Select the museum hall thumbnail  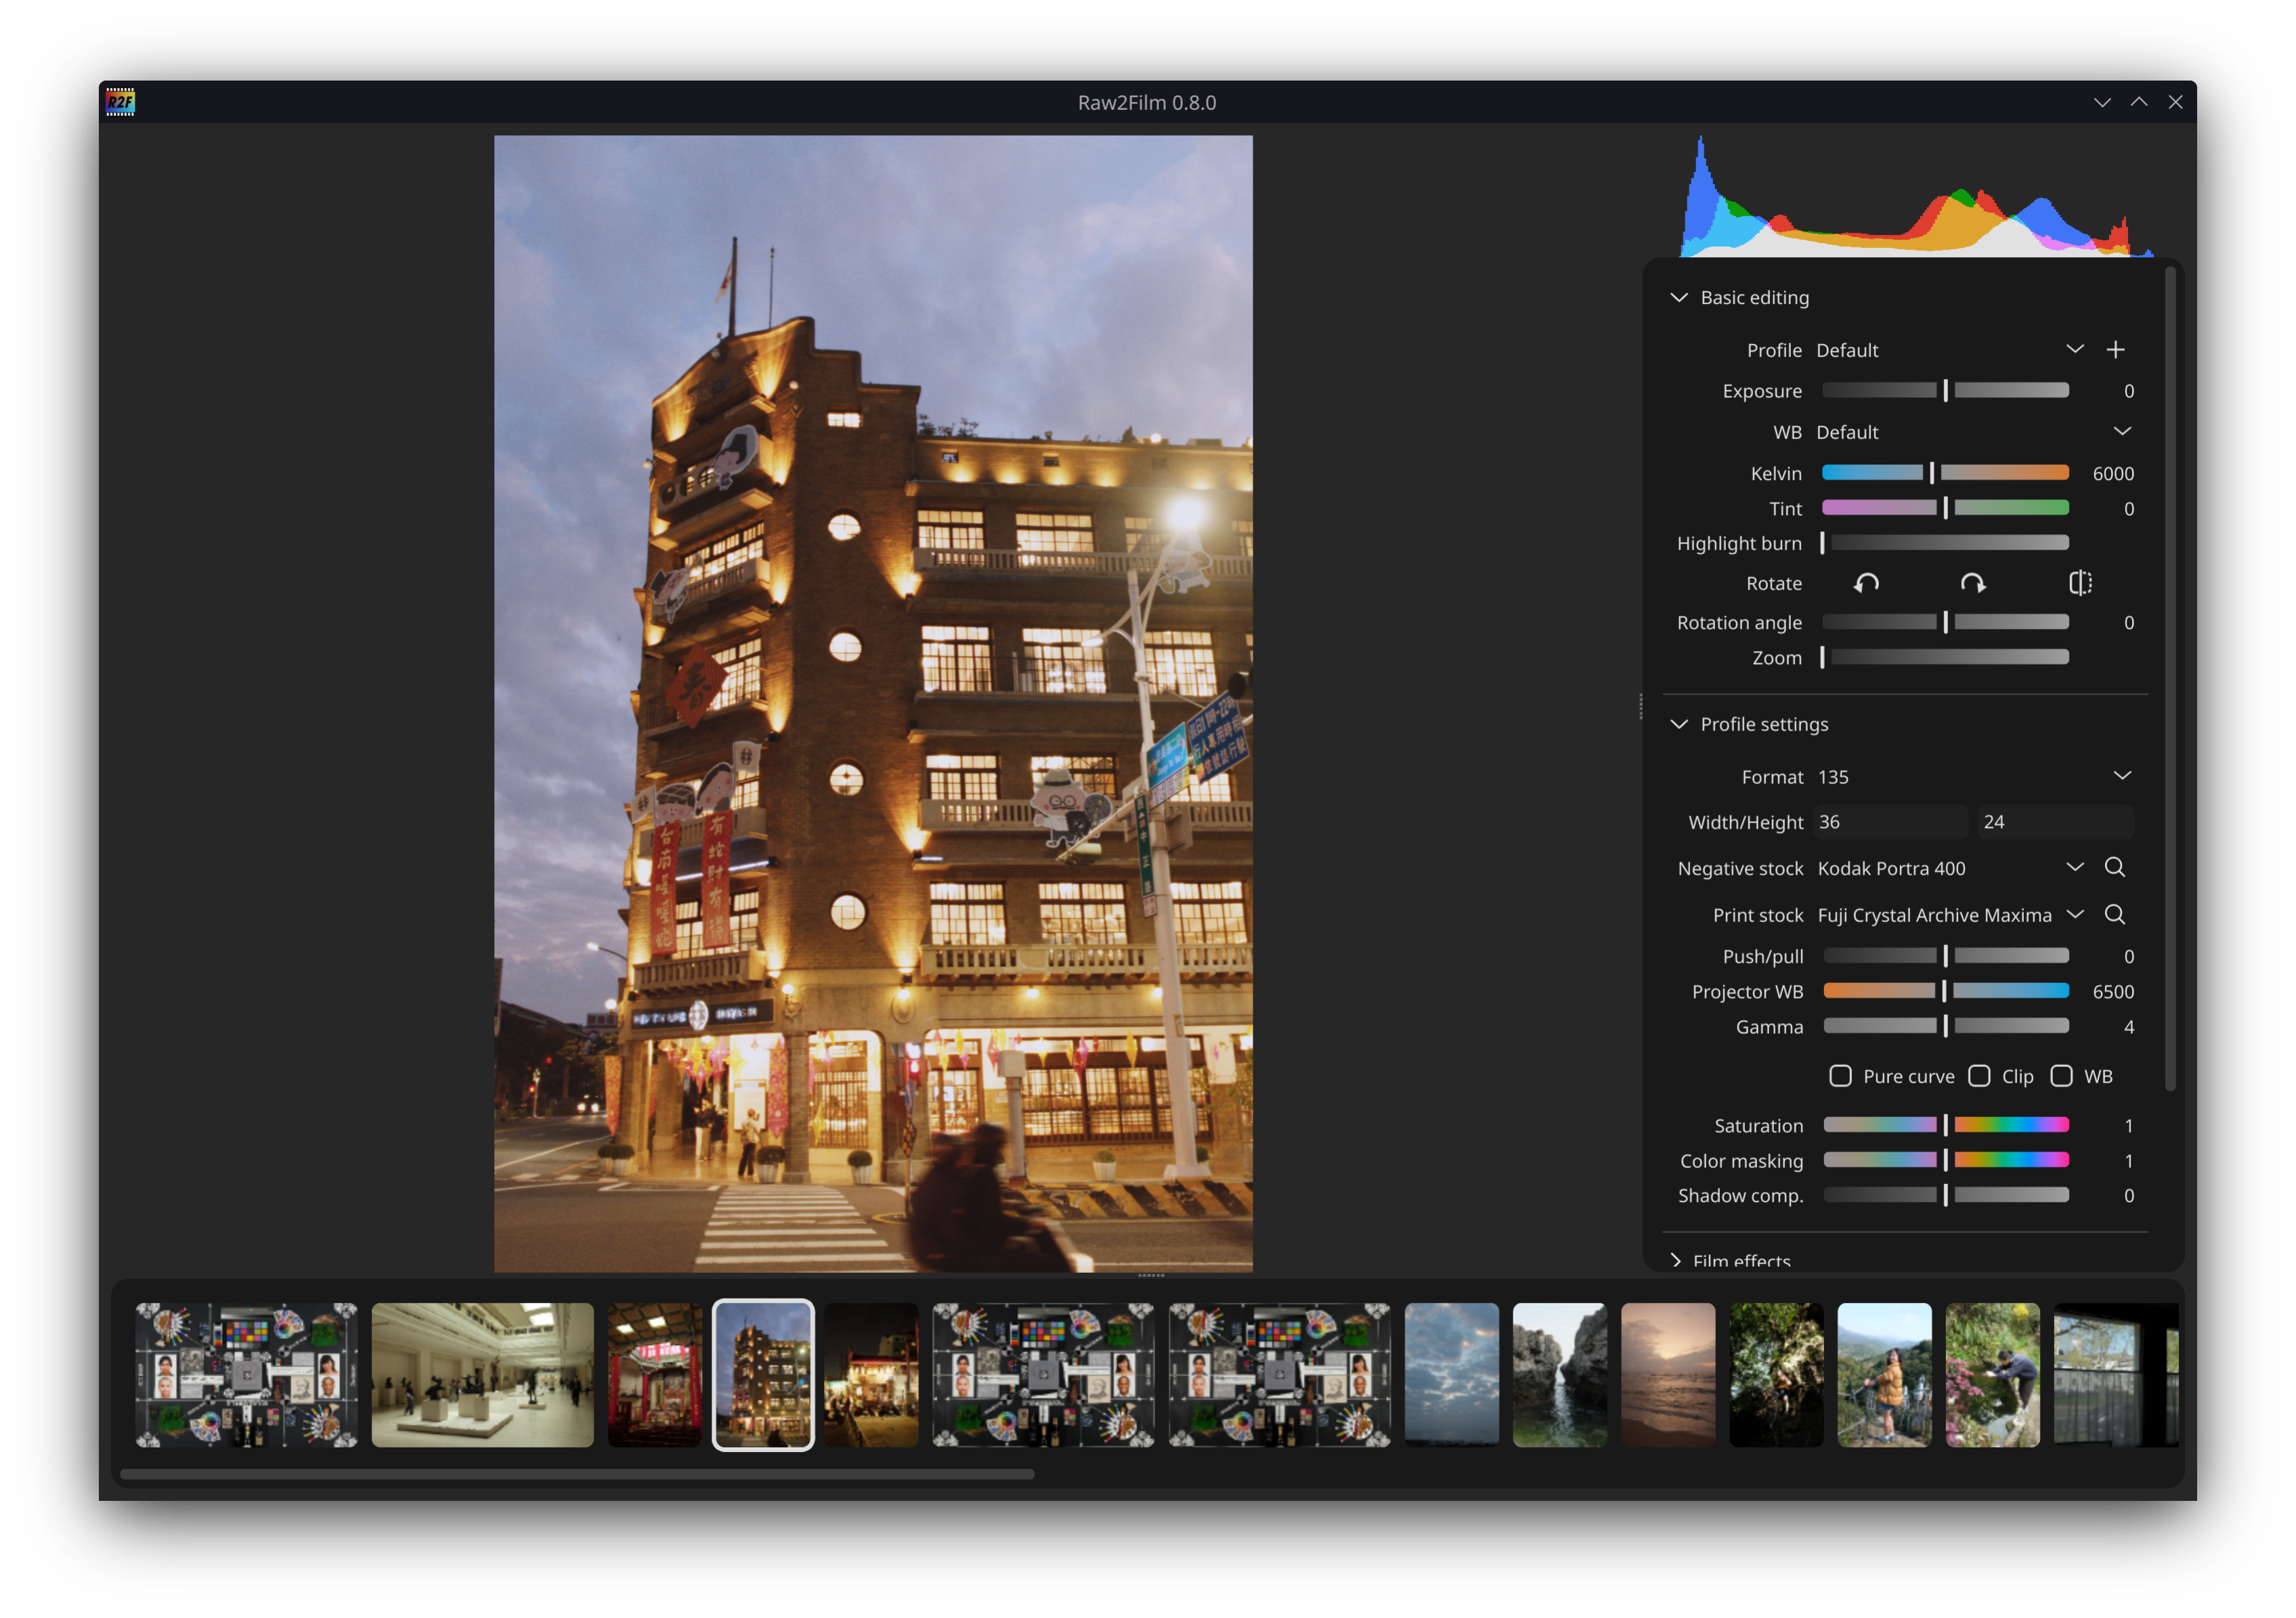(x=482, y=1375)
